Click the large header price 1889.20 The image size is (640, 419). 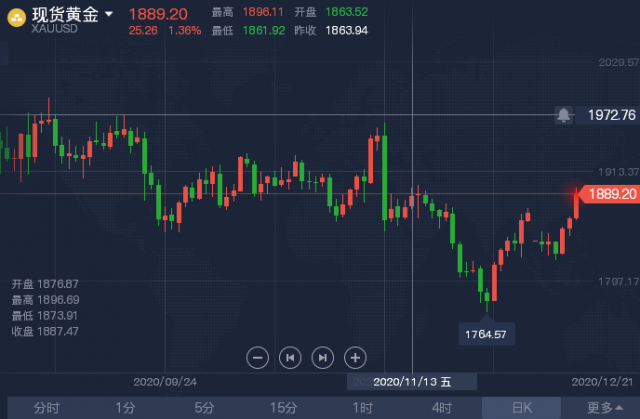coord(158,14)
